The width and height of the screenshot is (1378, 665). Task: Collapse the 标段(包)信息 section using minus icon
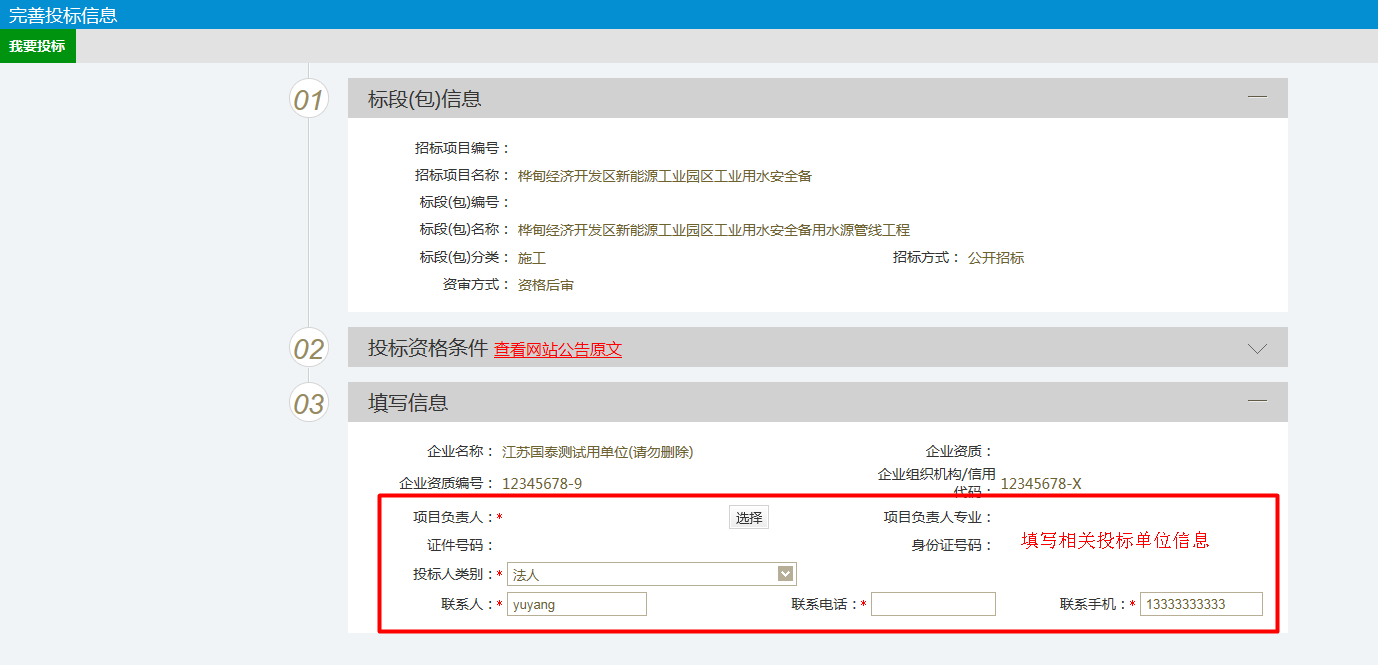[x=1257, y=97]
